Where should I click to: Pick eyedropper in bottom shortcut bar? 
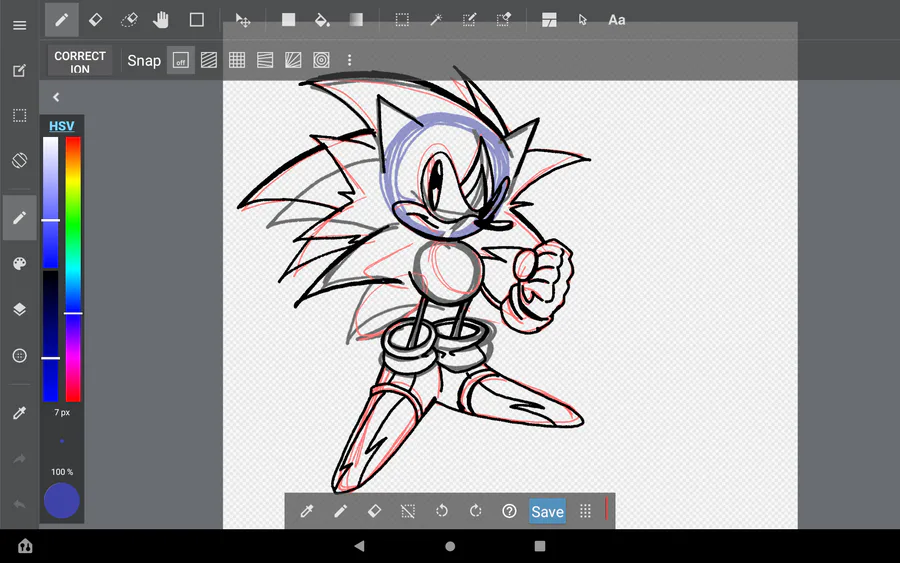coord(307,511)
